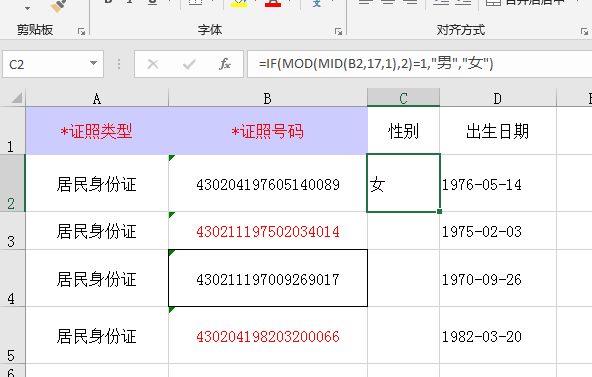Select the *证照类型 header cell
The image size is (592, 377).
97,131
